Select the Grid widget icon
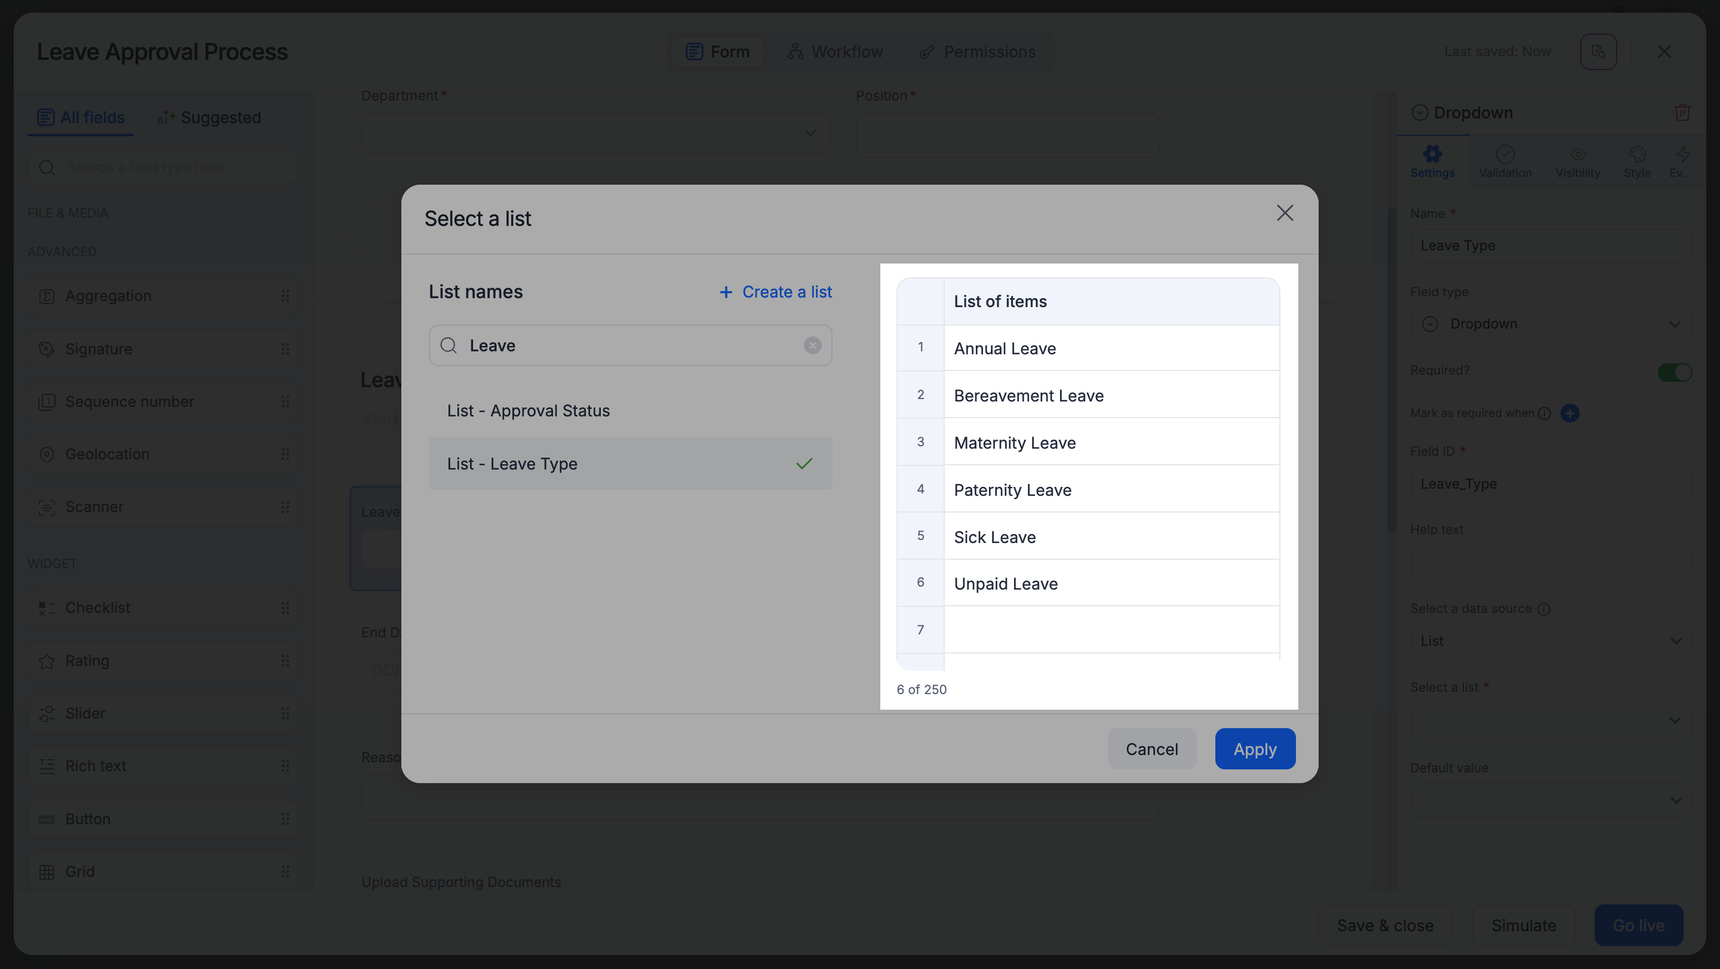 (46, 872)
